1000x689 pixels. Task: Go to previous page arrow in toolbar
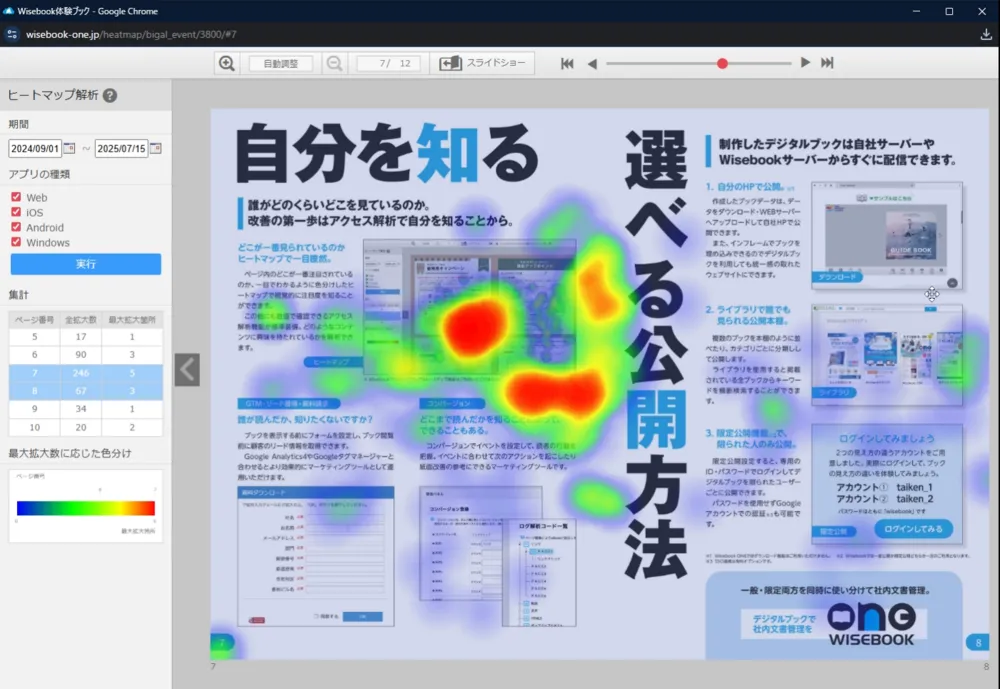click(592, 64)
